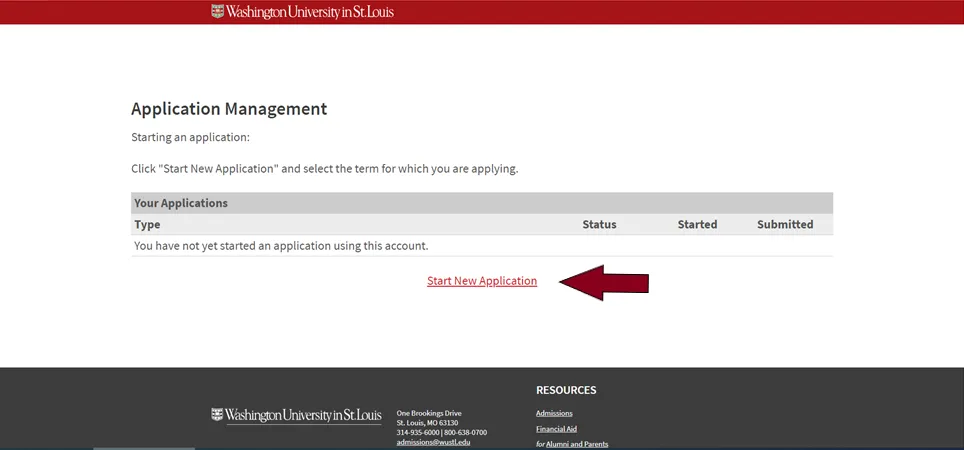Open the Start New Application link
The height and width of the screenshot is (450, 964).
[x=482, y=281]
